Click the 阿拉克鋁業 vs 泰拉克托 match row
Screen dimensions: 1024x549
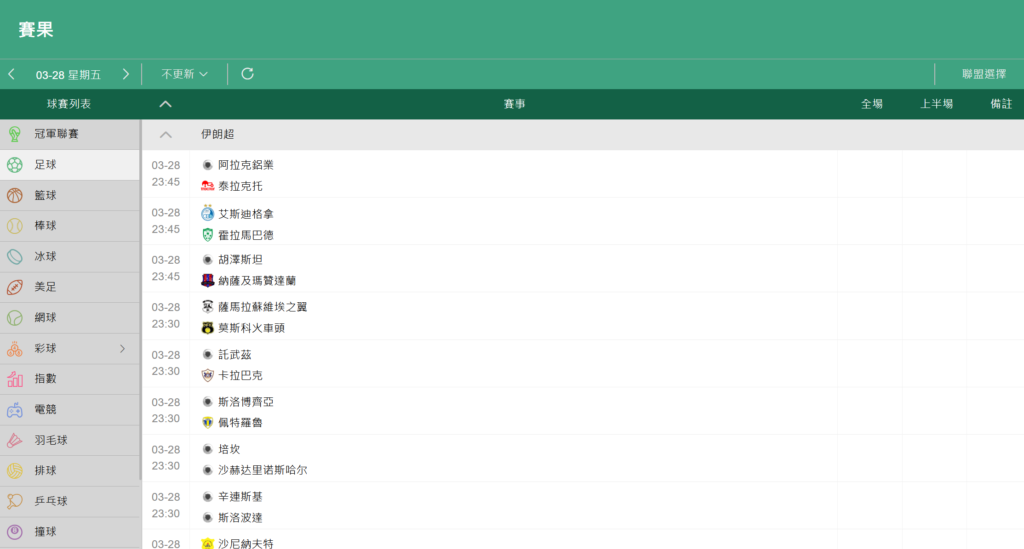point(500,175)
